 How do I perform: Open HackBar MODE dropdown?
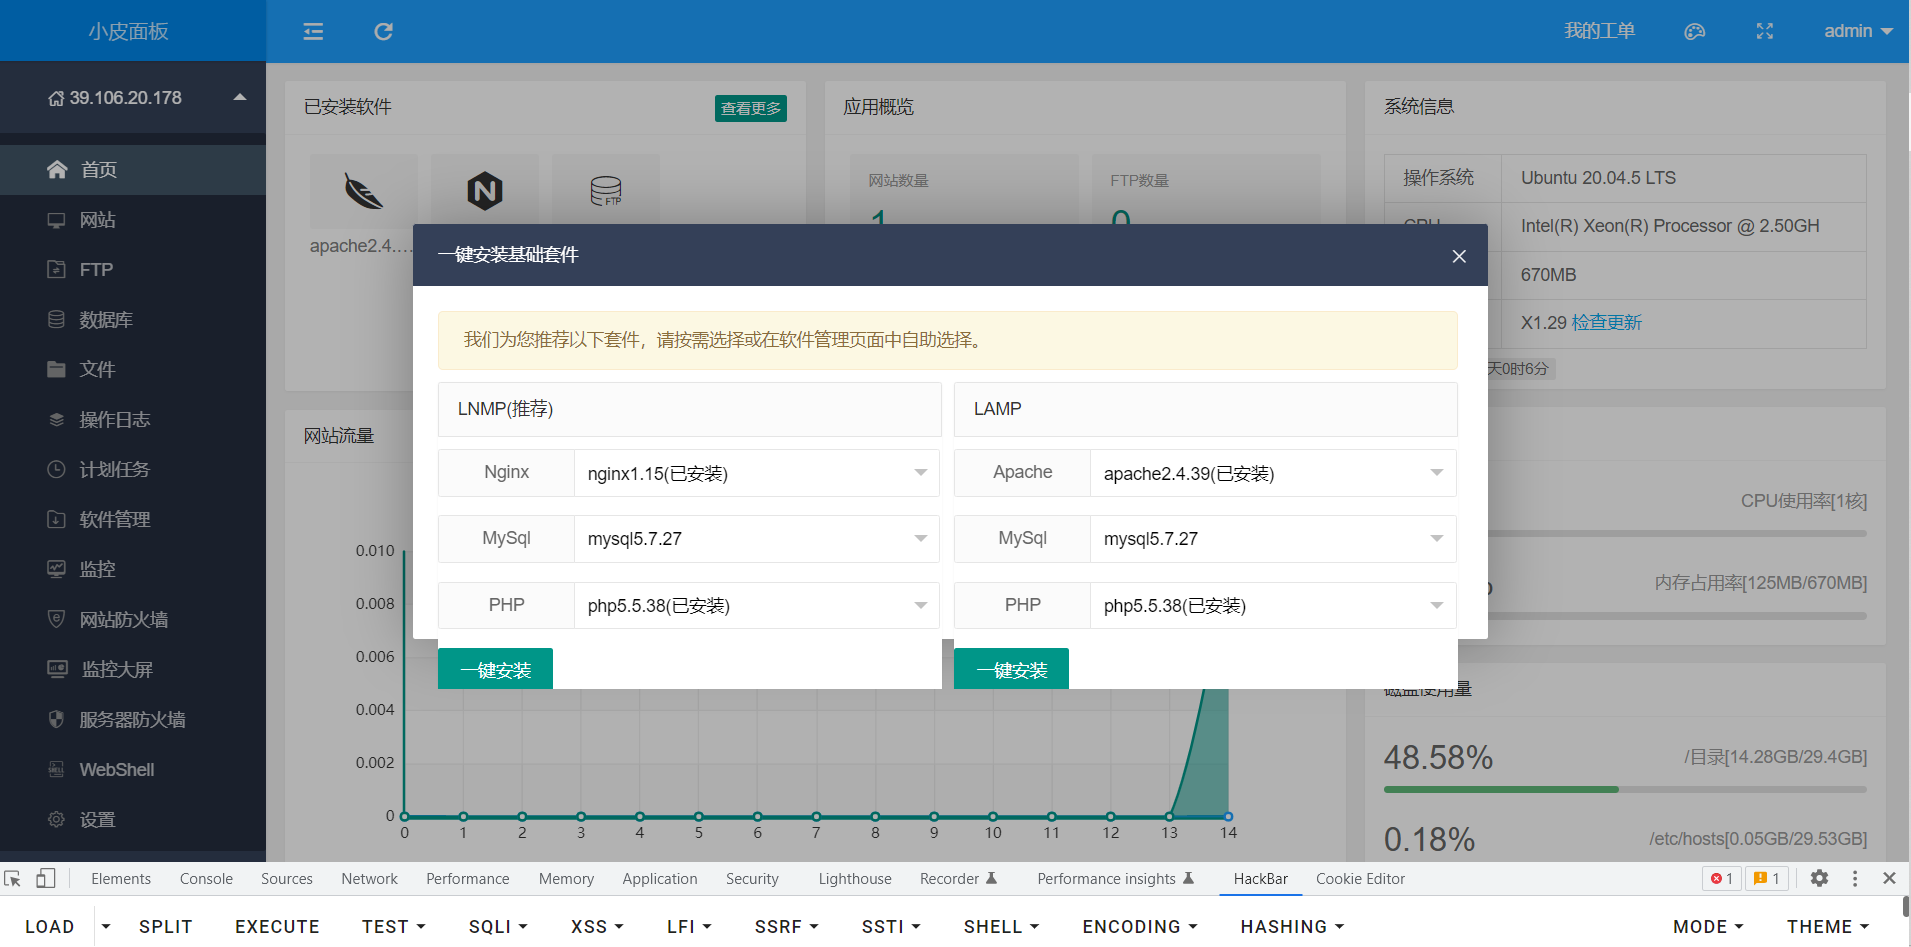coord(1708,927)
